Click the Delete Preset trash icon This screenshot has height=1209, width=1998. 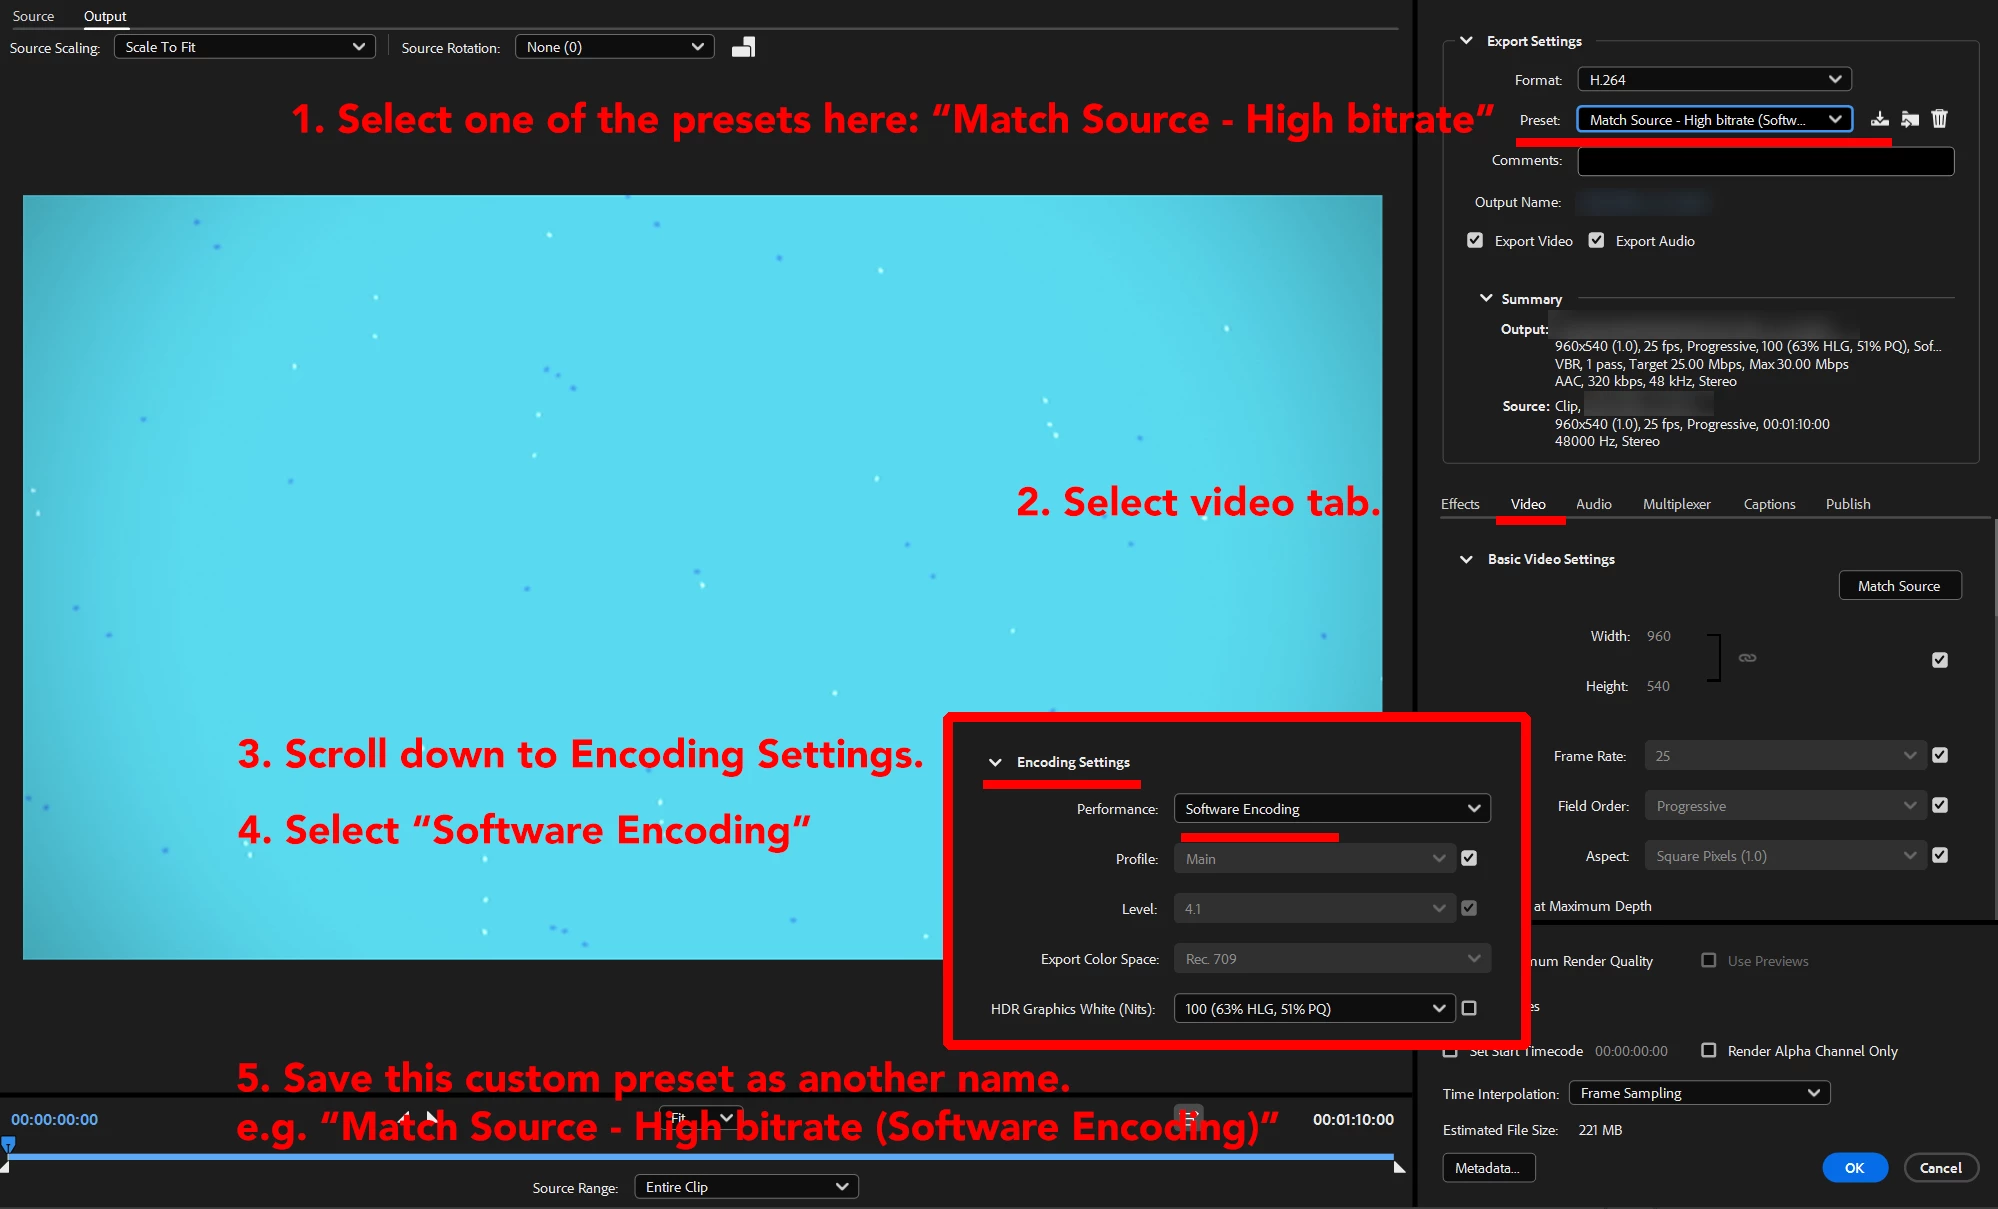coord(1940,119)
